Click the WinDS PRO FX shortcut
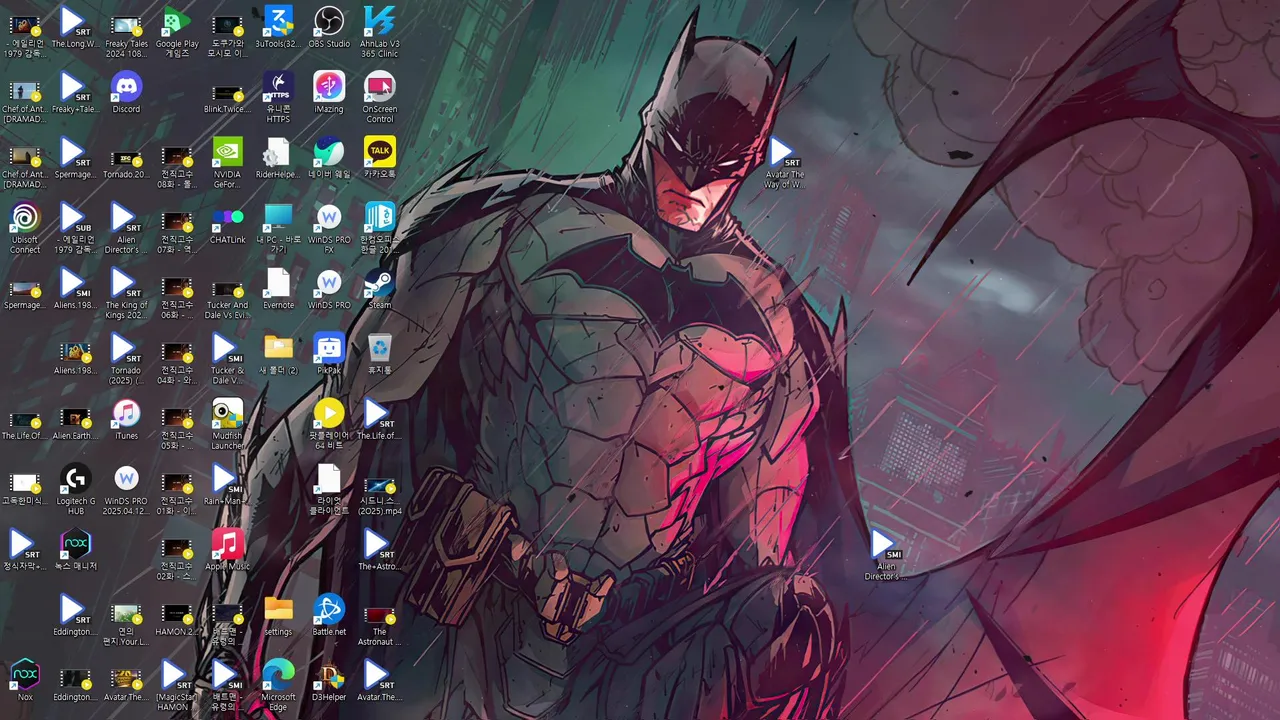The image size is (1280, 720). click(329, 228)
